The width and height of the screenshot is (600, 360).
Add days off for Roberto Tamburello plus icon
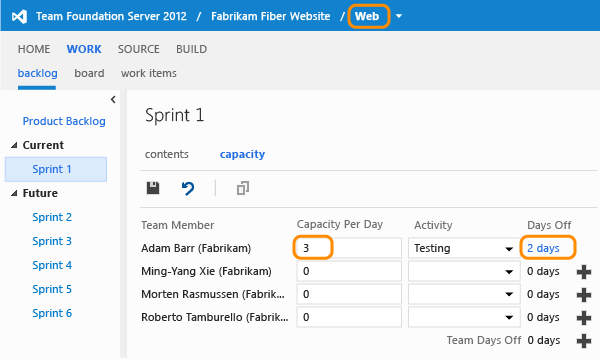(x=584, y=318)
